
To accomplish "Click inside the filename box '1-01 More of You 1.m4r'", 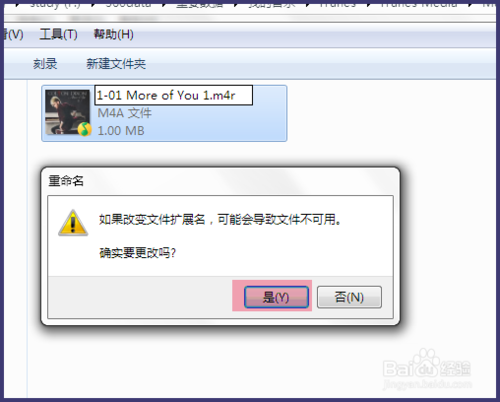I will [x=173, y=95].
